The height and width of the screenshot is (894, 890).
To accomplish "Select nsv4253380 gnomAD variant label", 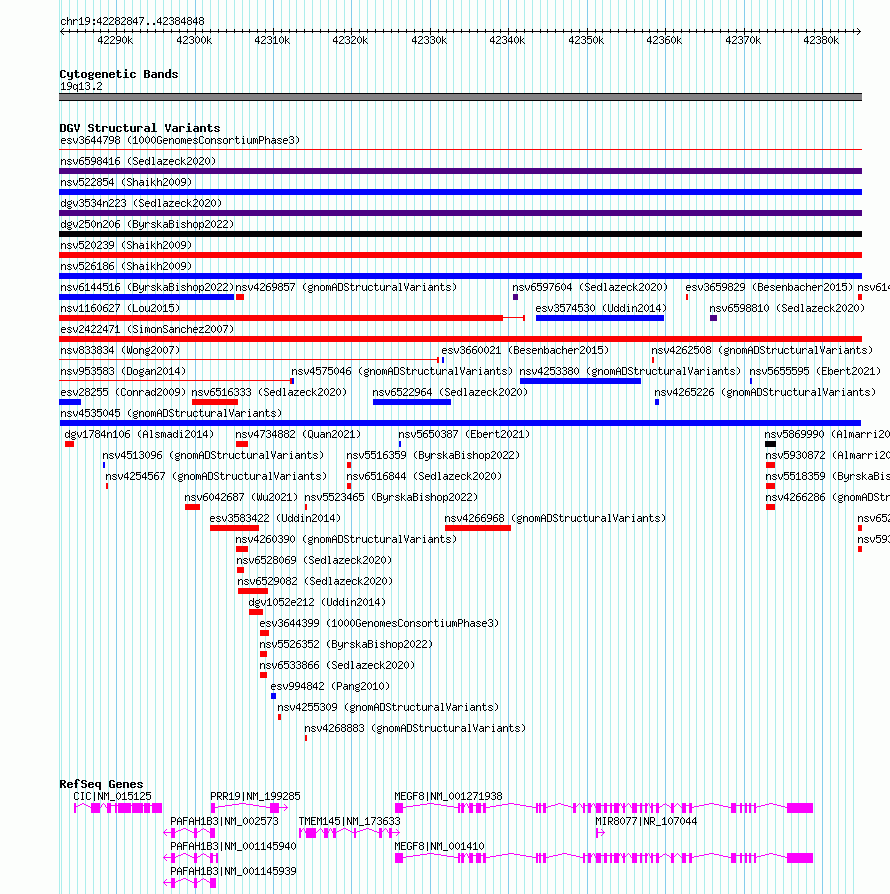I will [629, 372].
